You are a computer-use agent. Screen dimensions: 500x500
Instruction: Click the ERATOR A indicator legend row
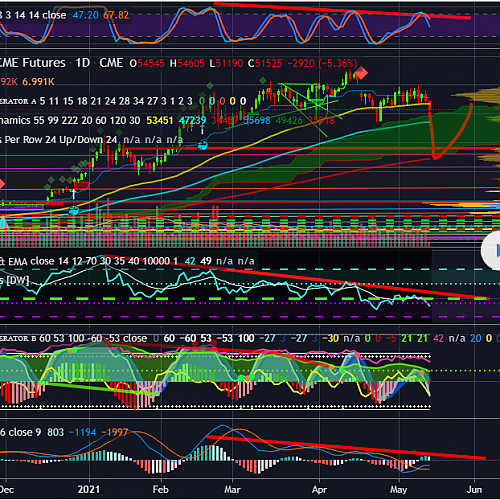123,101
